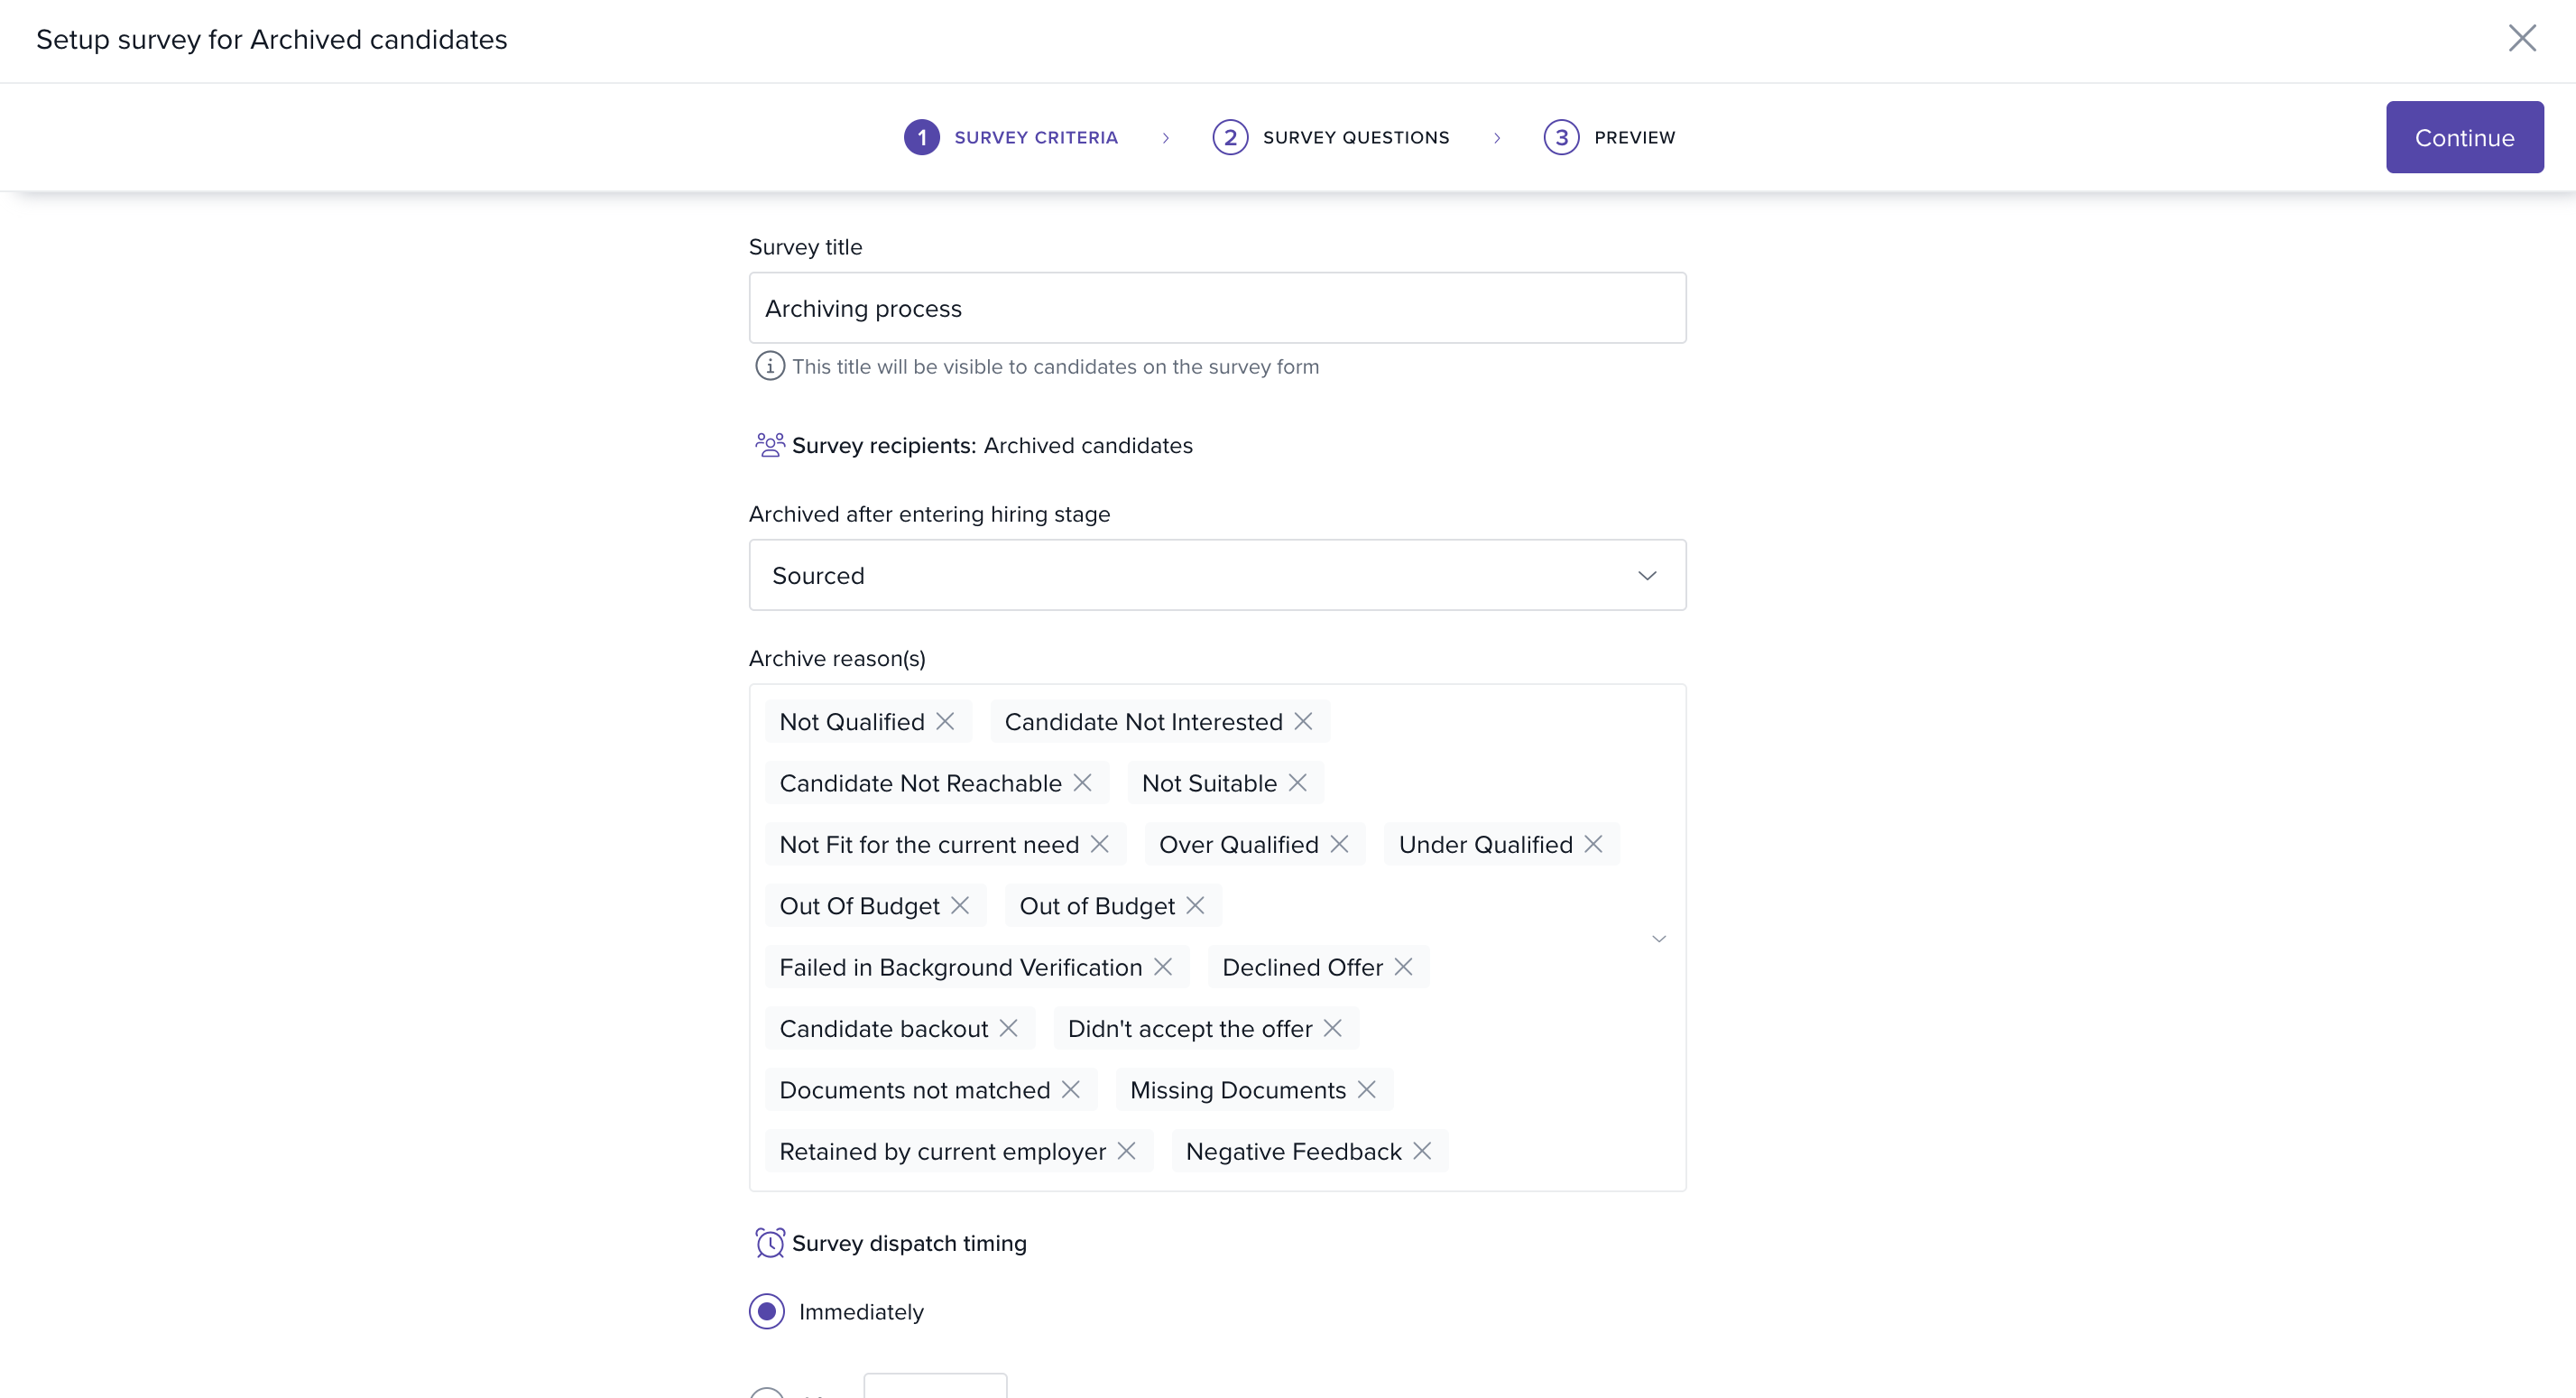Image resolution: width=2576 pixels, height=1398 pixels.
Task: Remove the Over Qualified reason tag
Action: [1339, 844]
